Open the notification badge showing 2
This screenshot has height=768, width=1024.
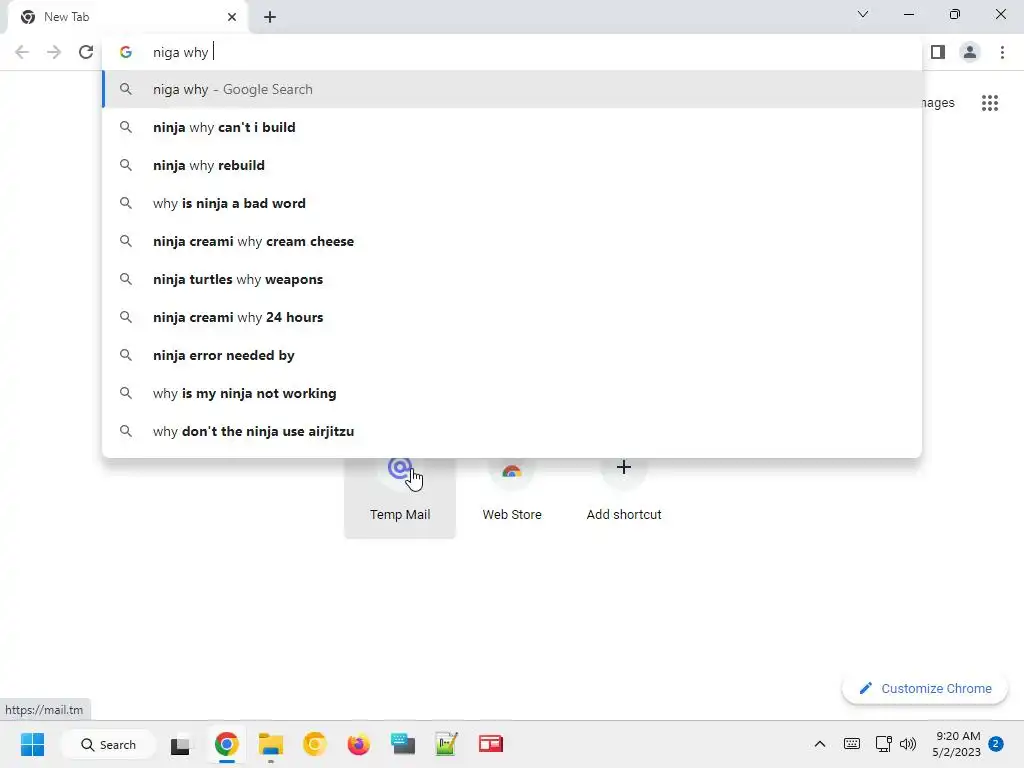[x=996, y=744]
